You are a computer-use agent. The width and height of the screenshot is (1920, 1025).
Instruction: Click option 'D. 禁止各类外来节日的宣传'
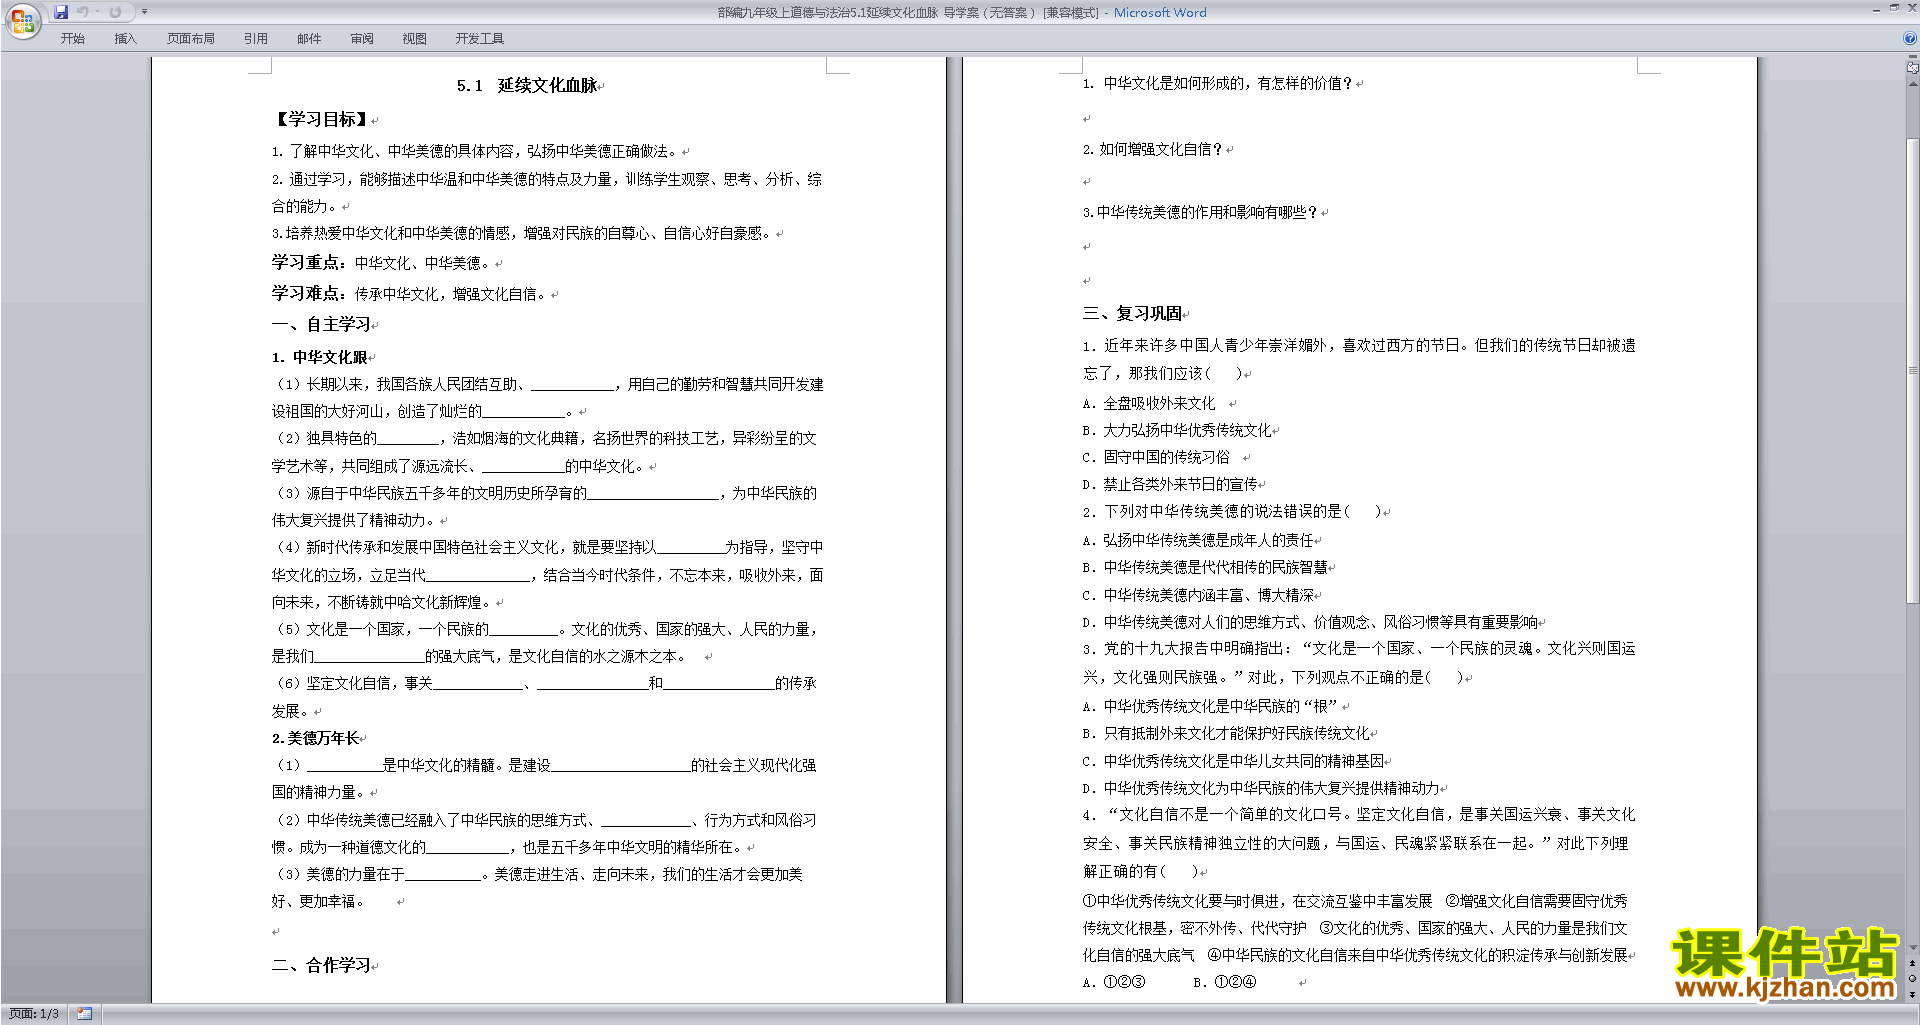(1170, 484)
